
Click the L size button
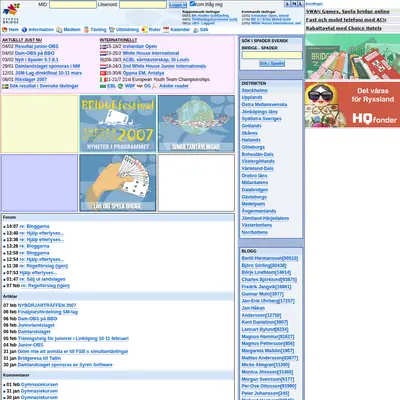(300, 4)
